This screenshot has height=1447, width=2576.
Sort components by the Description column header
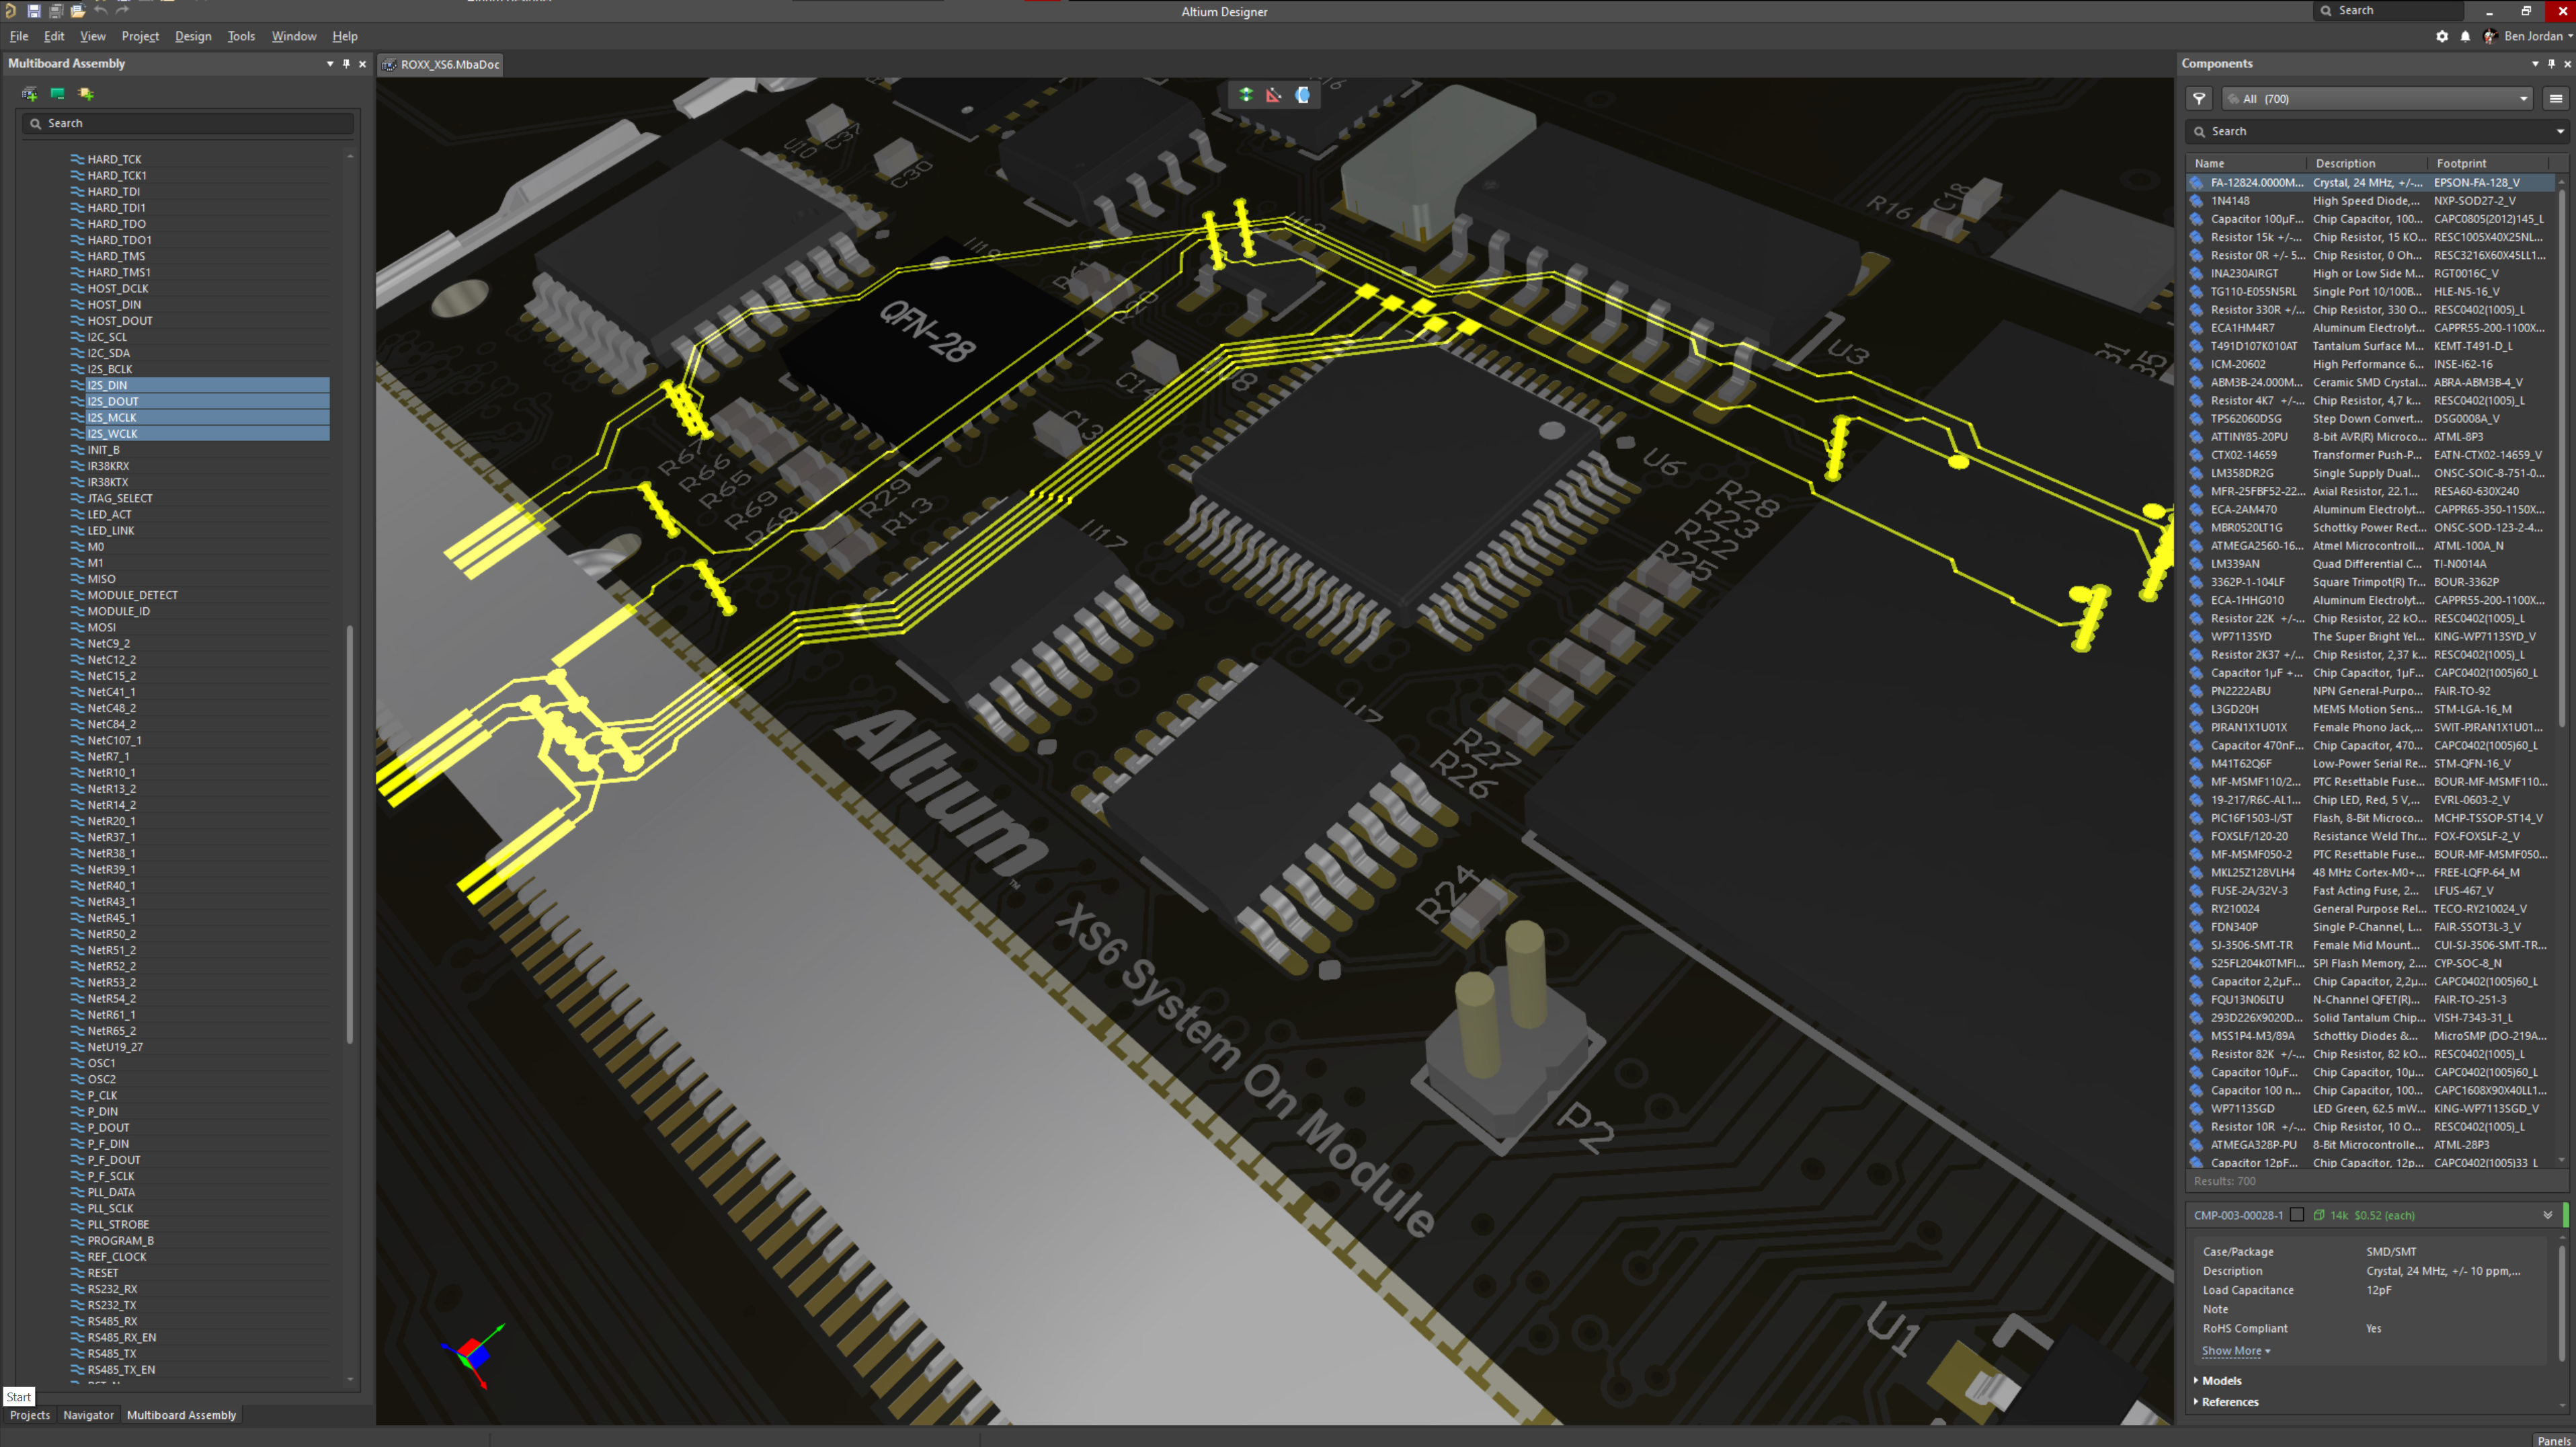point(2367,163)
